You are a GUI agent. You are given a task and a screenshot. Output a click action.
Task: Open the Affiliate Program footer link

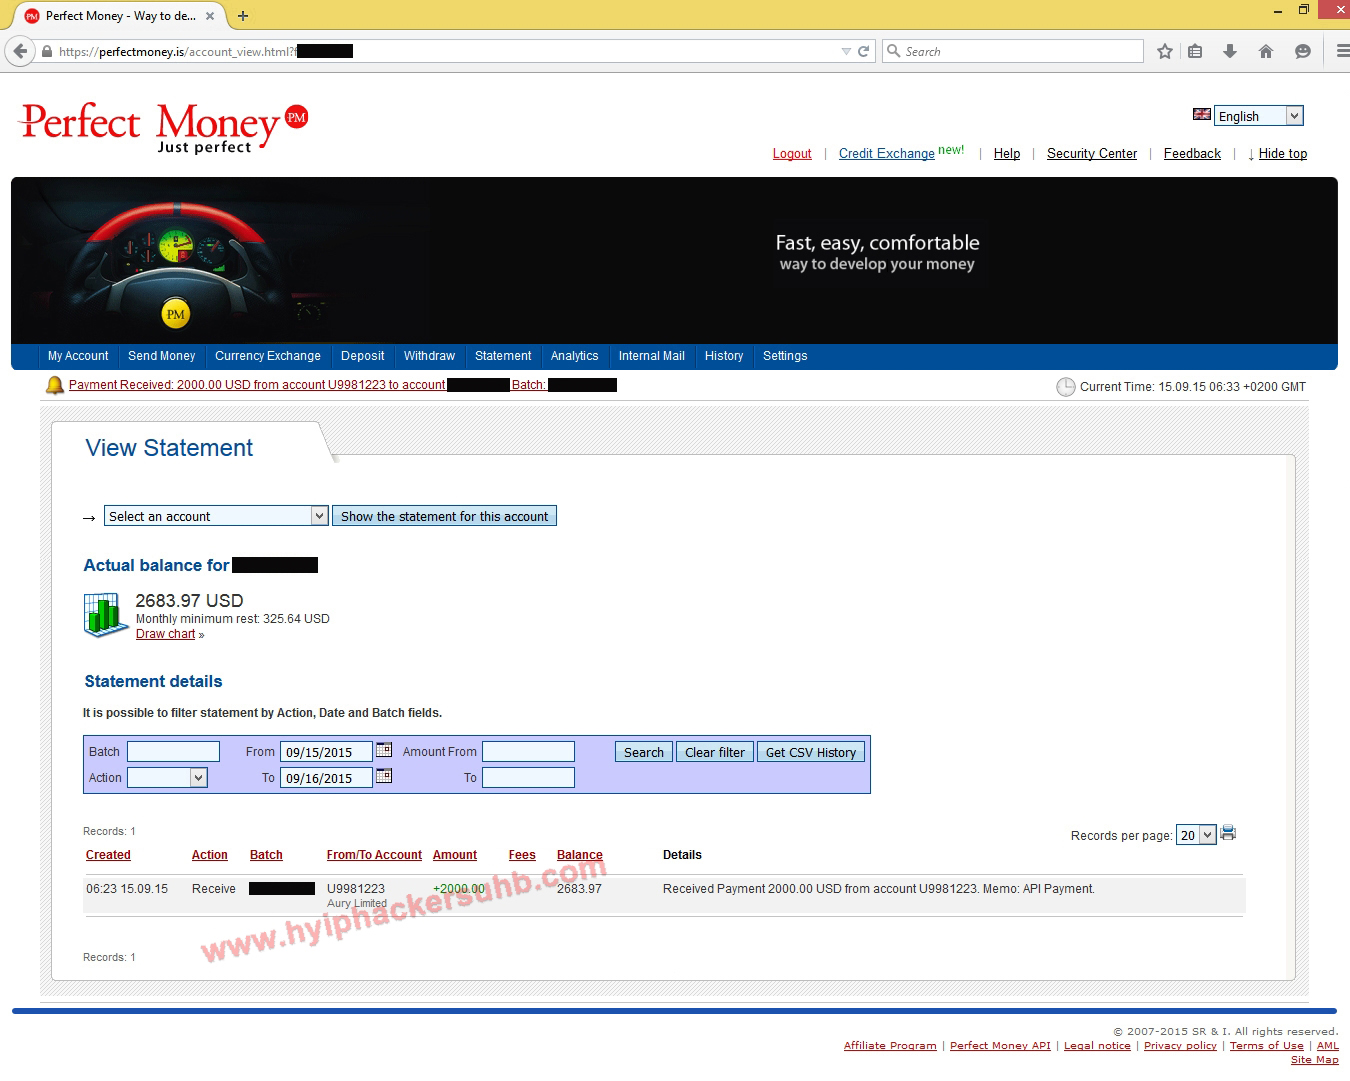(890, 1046)
